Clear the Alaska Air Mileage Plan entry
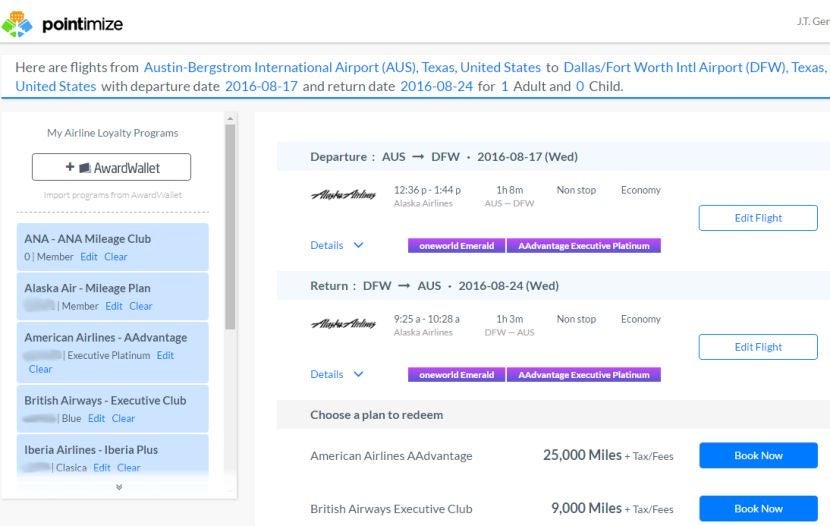Image resolution: width=830 pixels, height=526 pixels. pyautogui.click(x=141, y=306)
